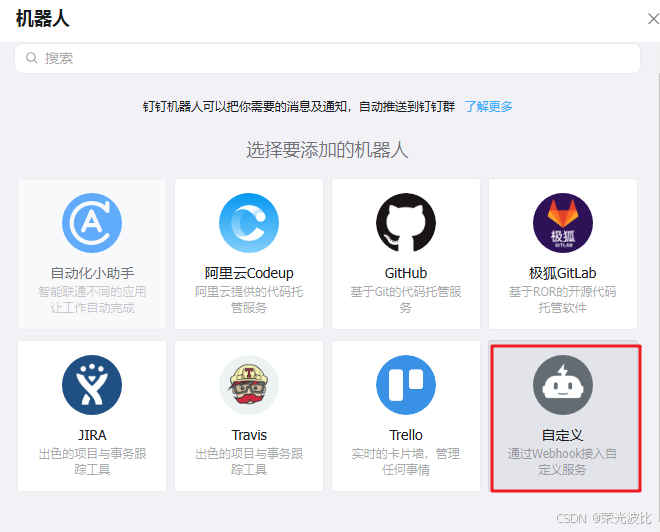The height and width of the screenshot is (532, 660).
Task: Click the 自动化小助手 robot icon
Action: [92, 223]
